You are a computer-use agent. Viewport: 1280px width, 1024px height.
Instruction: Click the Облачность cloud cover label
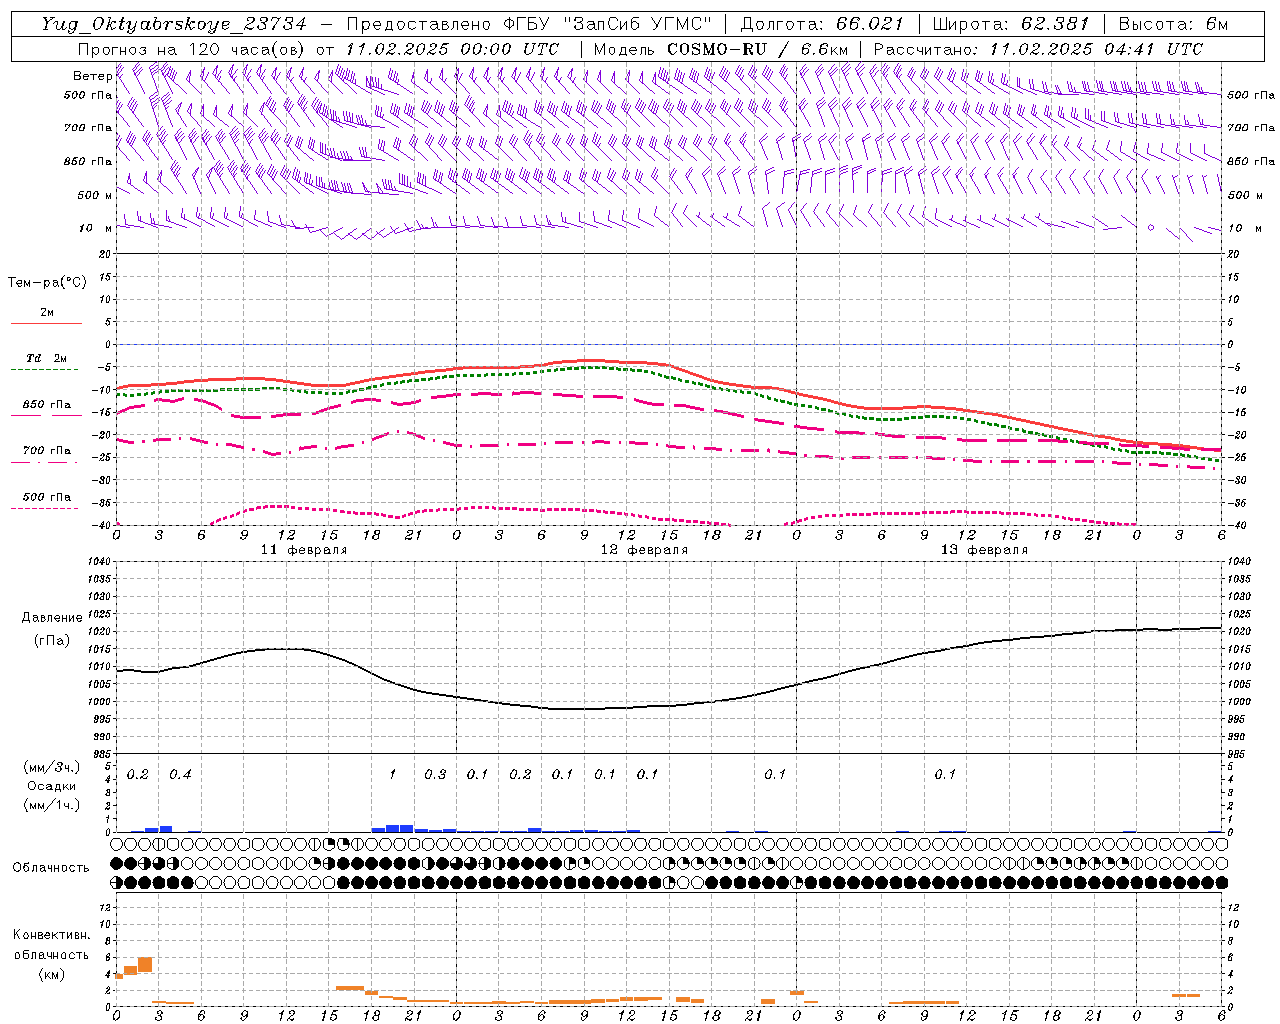[x=51, y=867]
